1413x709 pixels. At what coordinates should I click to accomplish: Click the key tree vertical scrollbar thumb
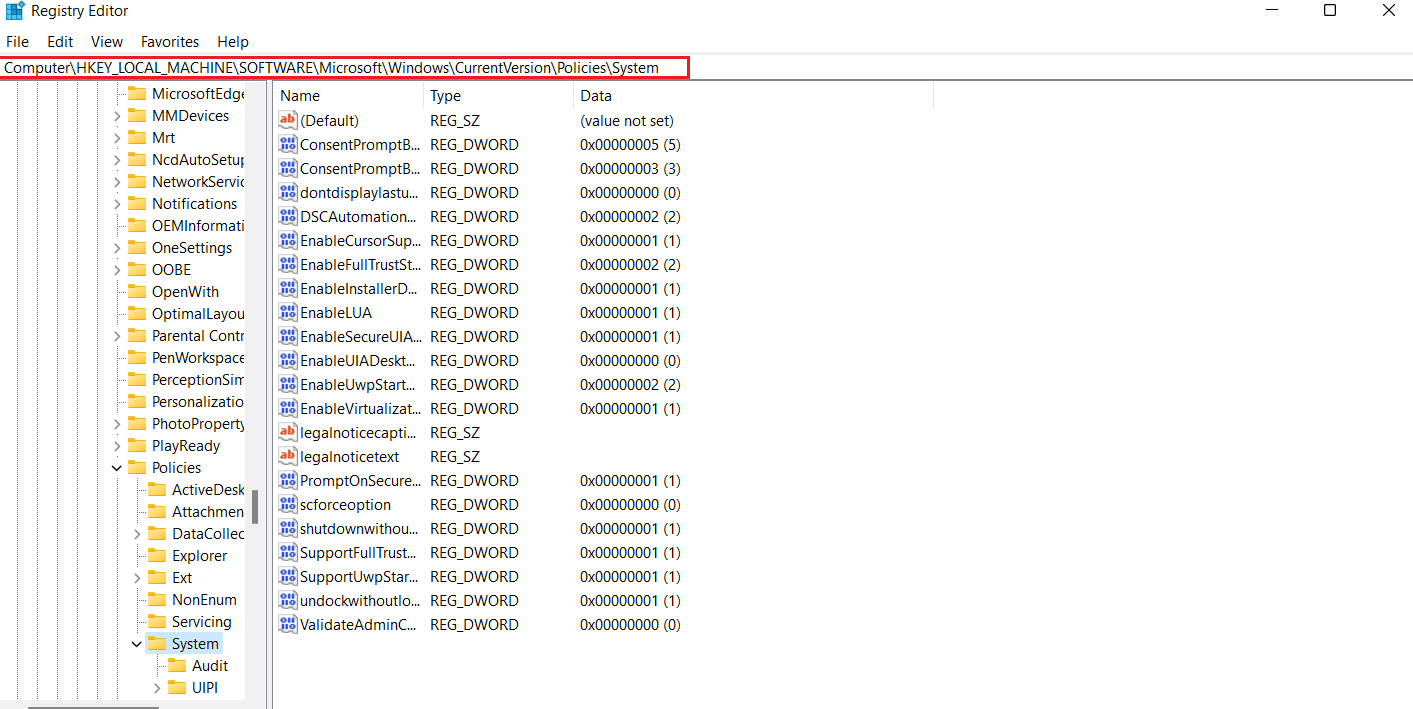[255, 506]
